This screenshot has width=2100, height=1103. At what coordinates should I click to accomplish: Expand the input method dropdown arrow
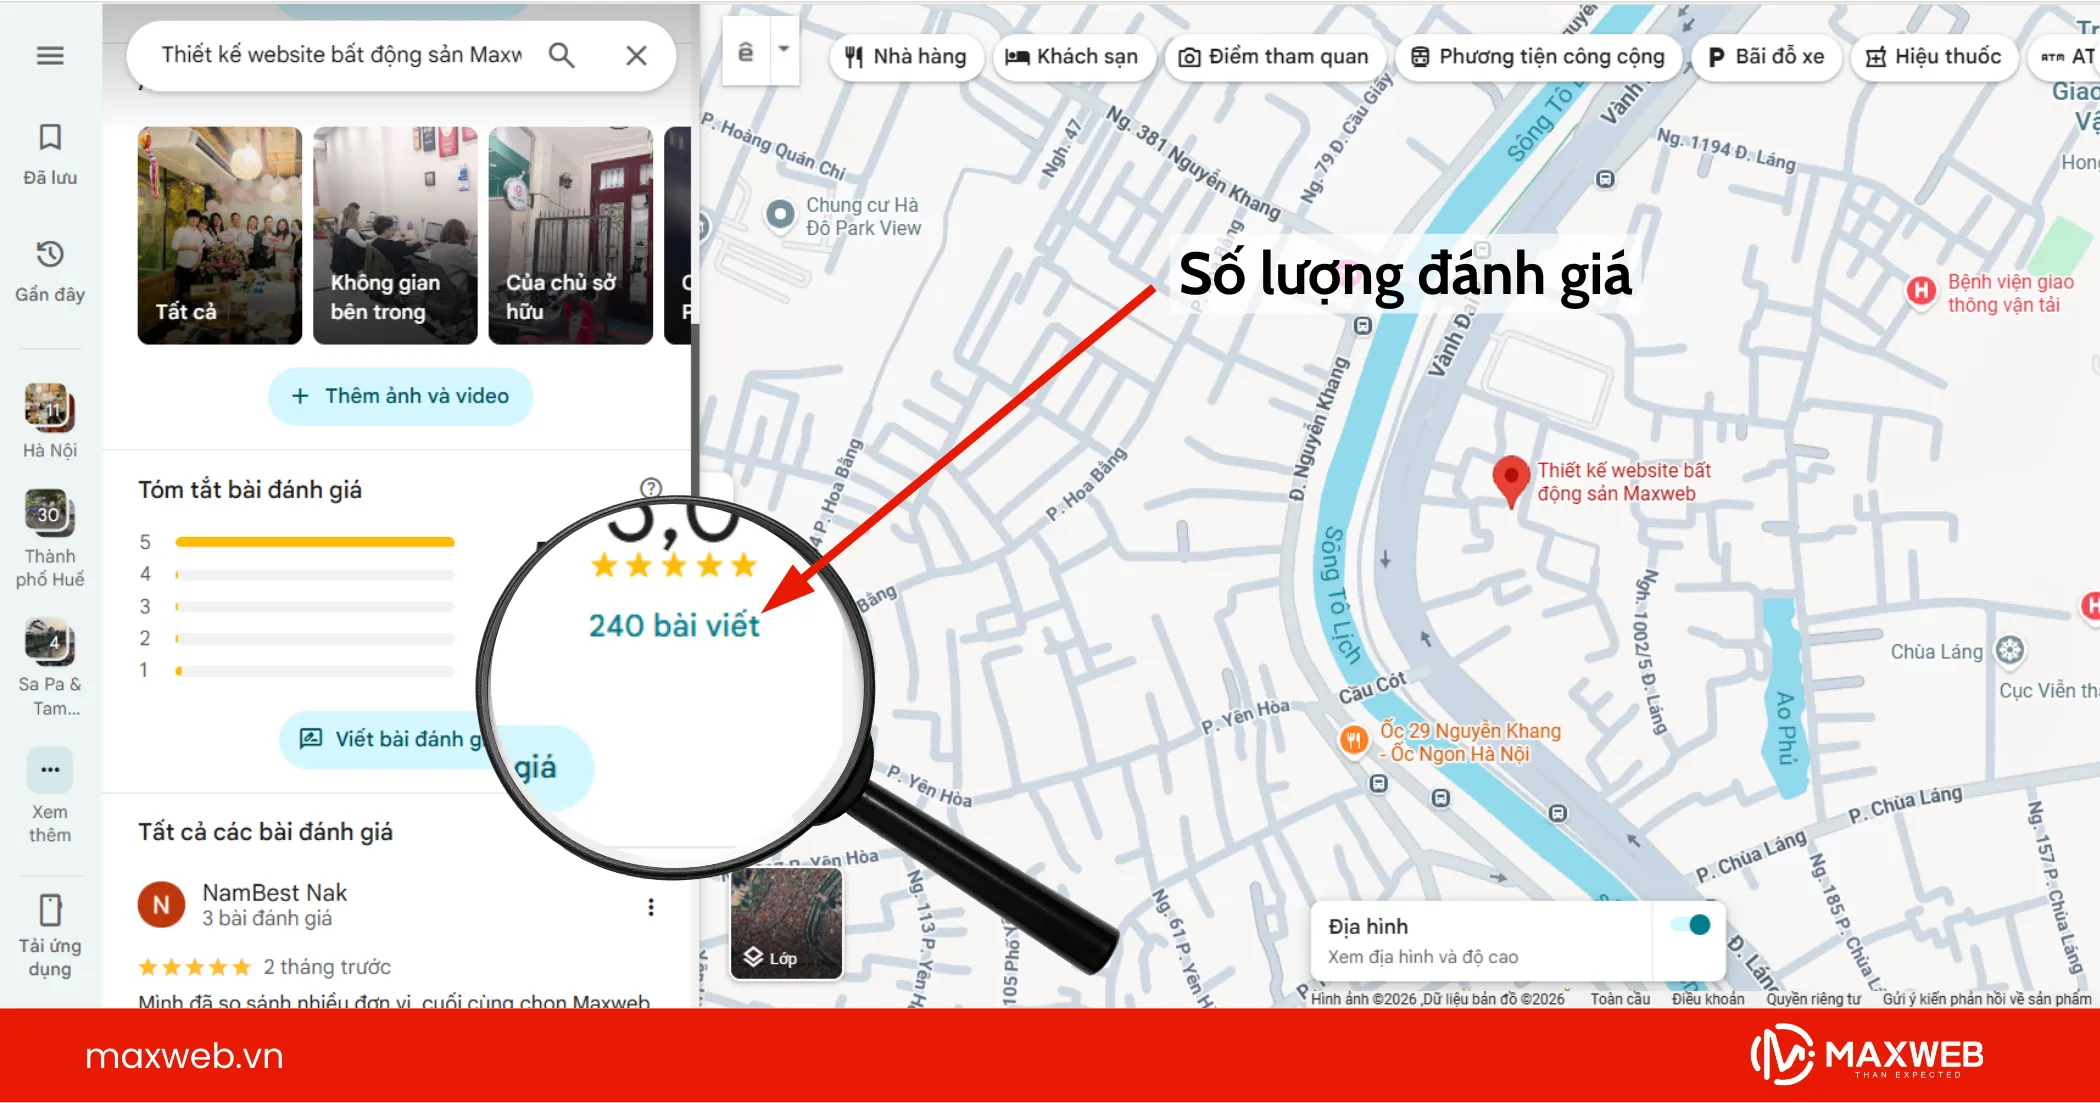pos(783,48)
